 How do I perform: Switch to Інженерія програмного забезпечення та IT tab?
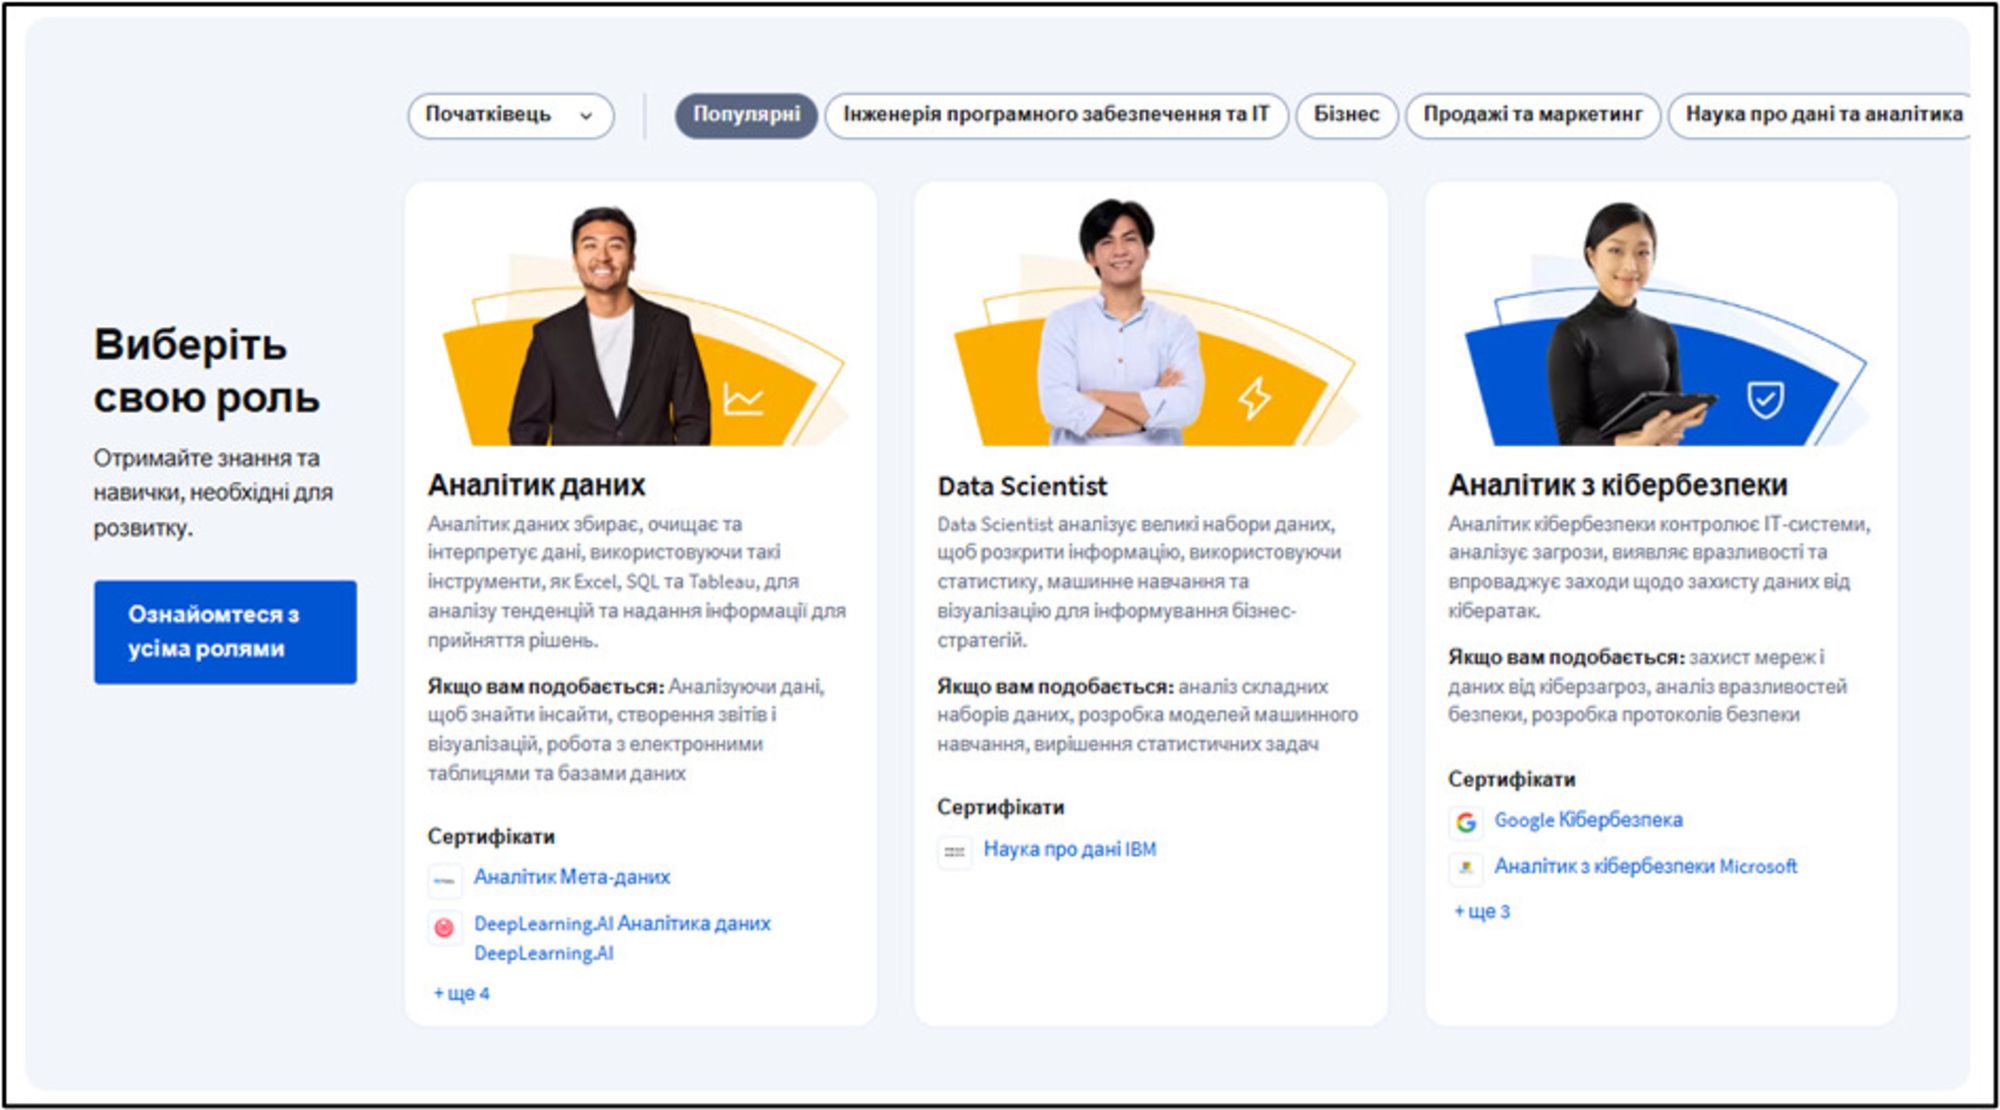[1056, 115]
